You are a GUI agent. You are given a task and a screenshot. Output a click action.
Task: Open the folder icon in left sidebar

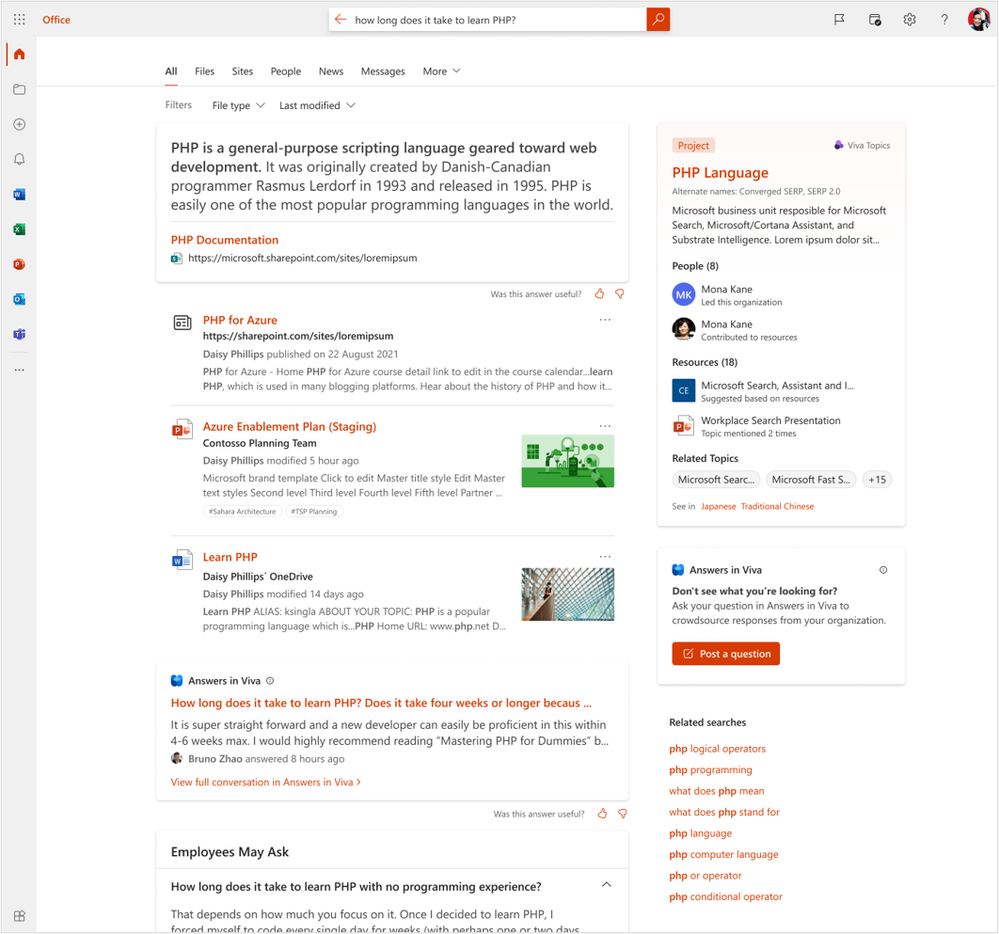coord(19,89)
